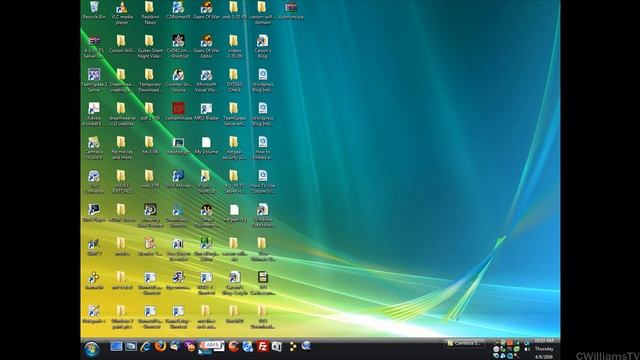The height and width of the screenshot is (360, 640).
Task: Open the videos 3-31-09 folder
Action: pyautogui.click(x=234, y=47)
